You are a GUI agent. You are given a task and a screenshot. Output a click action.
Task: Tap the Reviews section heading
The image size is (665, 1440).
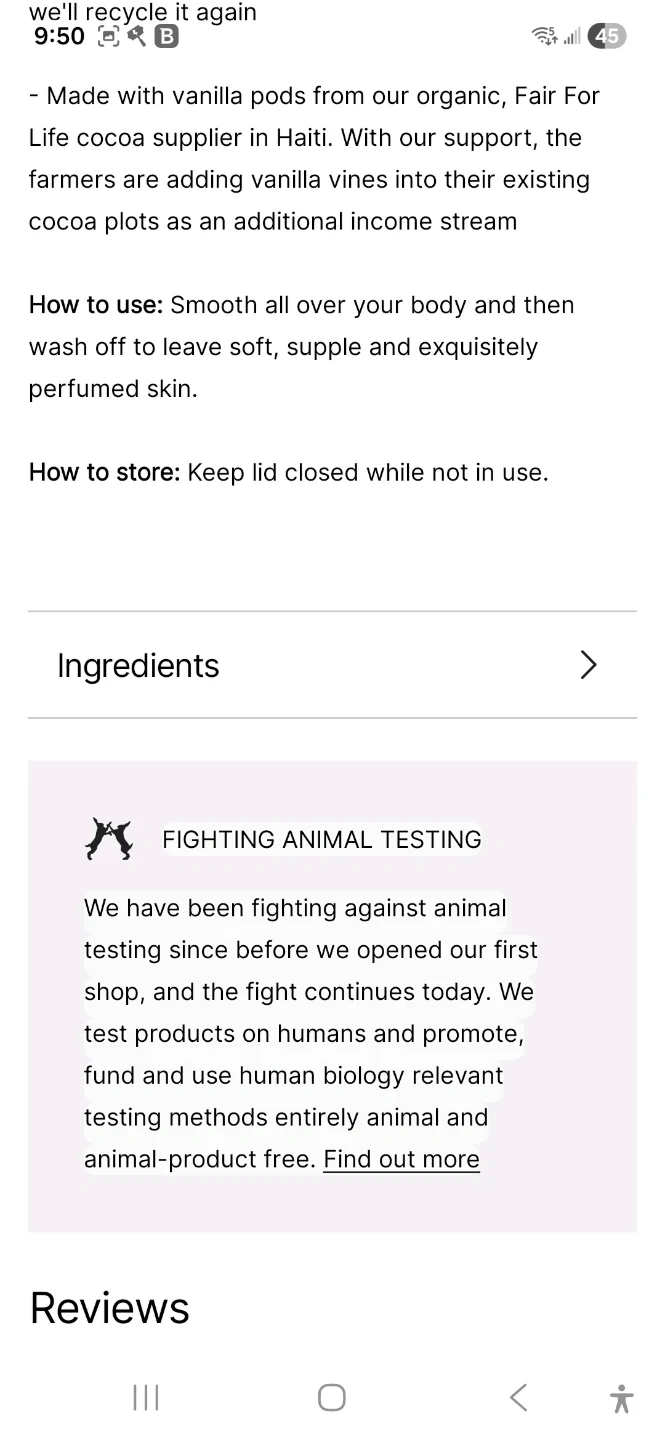click(109, 1308)
